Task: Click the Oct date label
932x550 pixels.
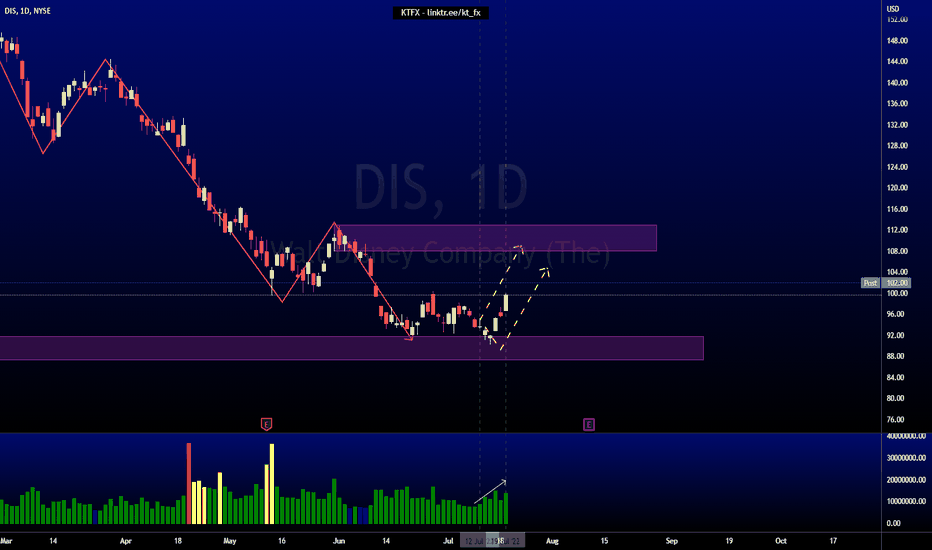Action: coord(781,541)
